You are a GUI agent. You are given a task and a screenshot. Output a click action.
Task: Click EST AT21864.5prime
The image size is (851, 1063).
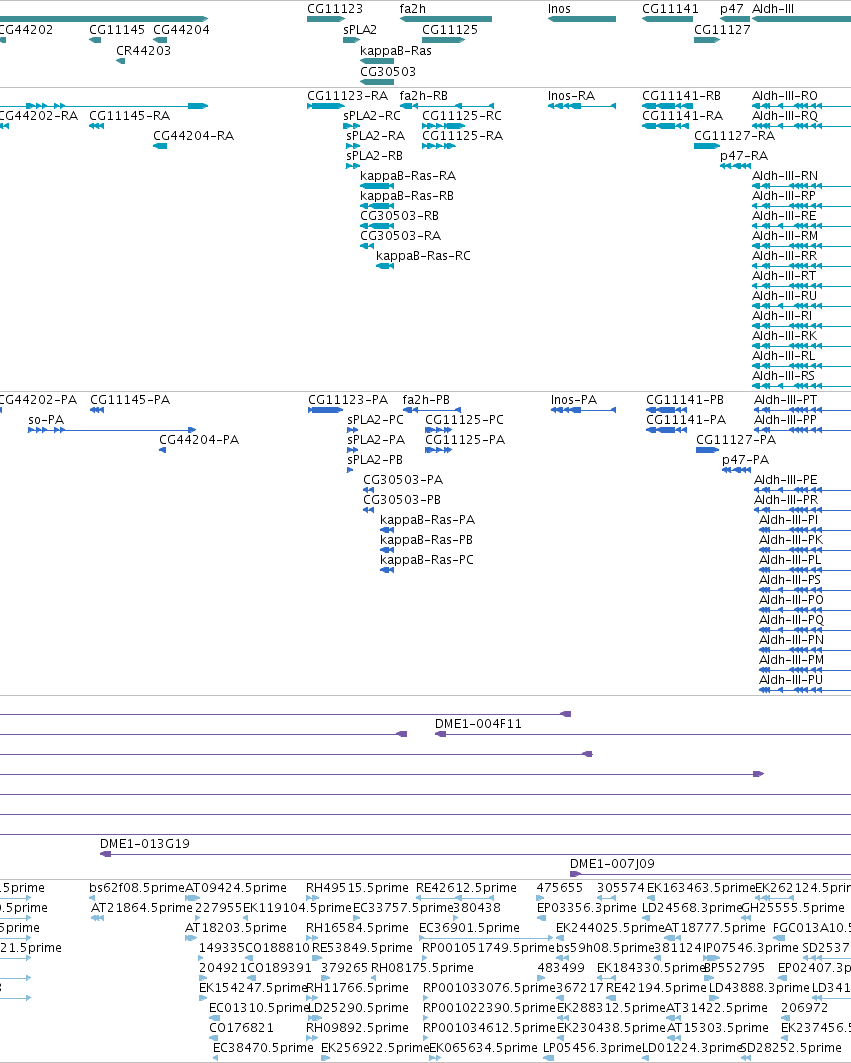(142, 908)
